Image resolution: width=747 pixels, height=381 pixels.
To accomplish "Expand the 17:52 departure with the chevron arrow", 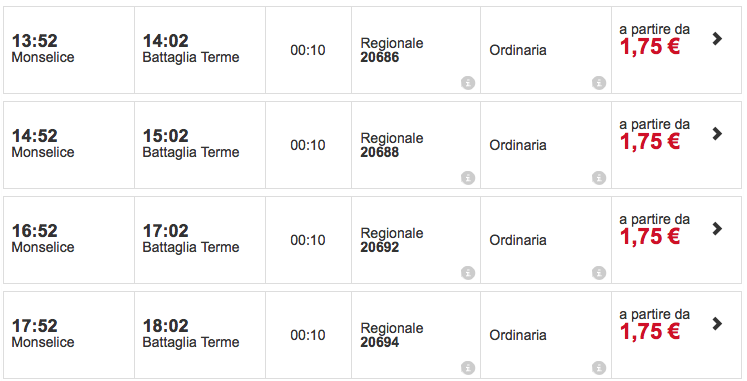I will tap(717, 323).
